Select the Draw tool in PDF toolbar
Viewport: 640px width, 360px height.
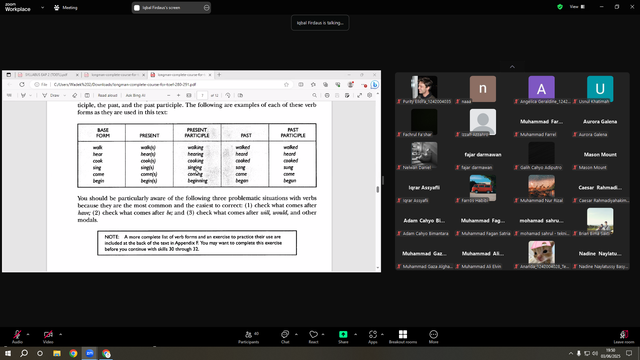pos(51,96)
